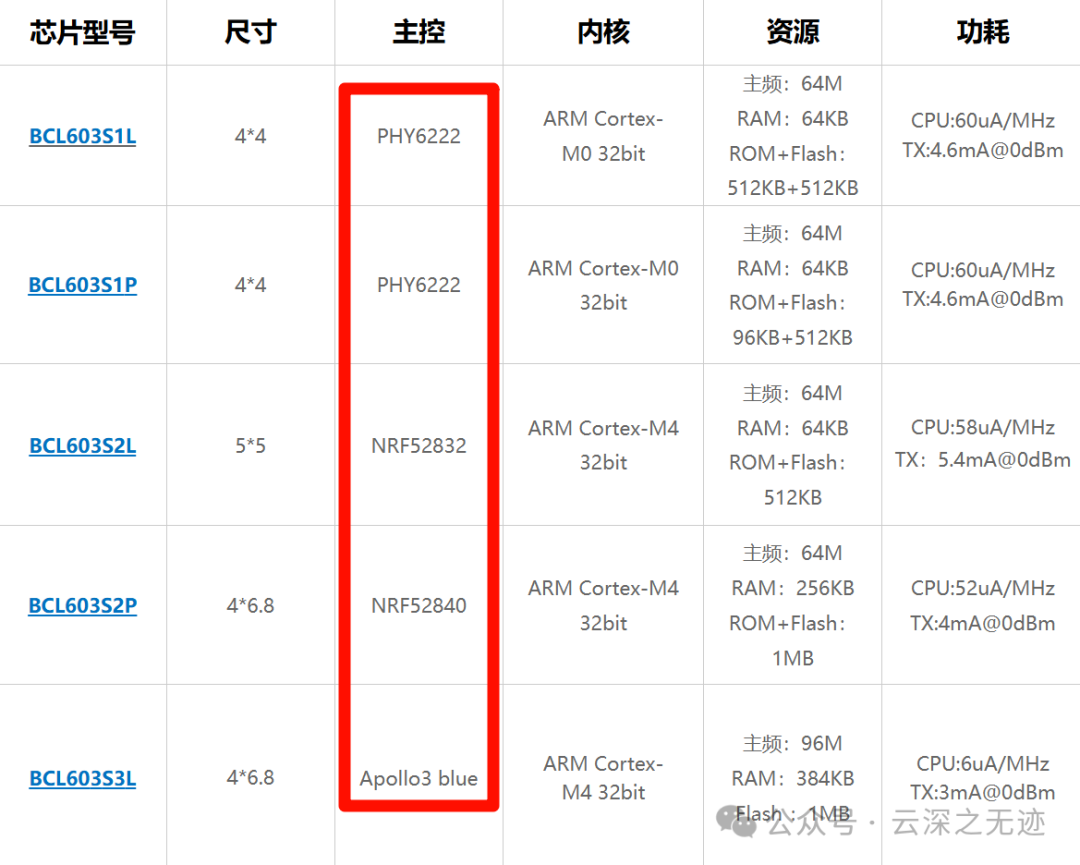Image resolution: width=1080 pixels, height=865 pixels.
Task: Select the 主控 column header
Action: pos(419,32)
